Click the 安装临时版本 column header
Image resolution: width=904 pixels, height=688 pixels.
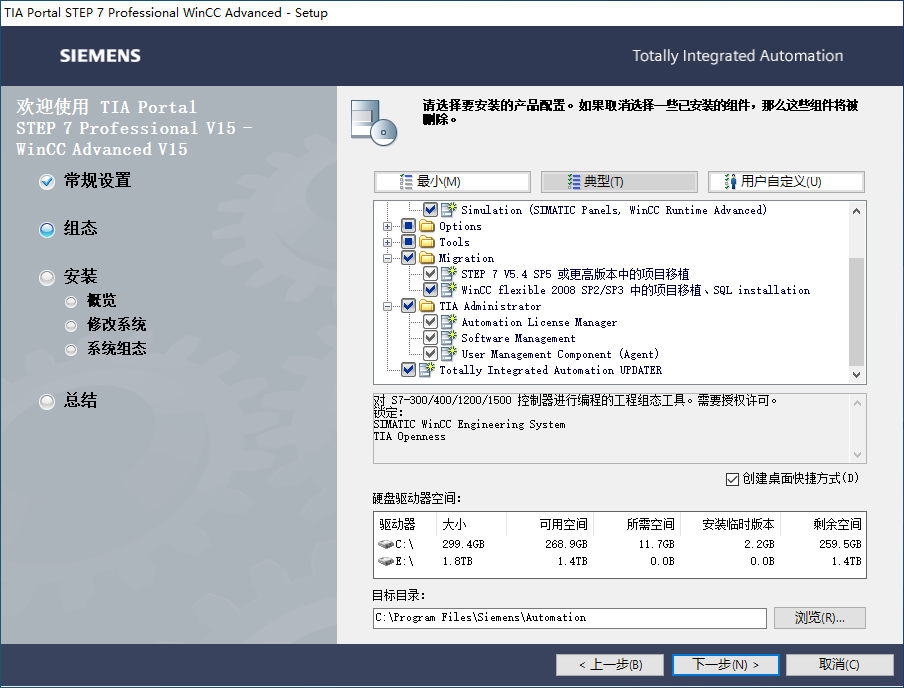(x=731, y=524)
